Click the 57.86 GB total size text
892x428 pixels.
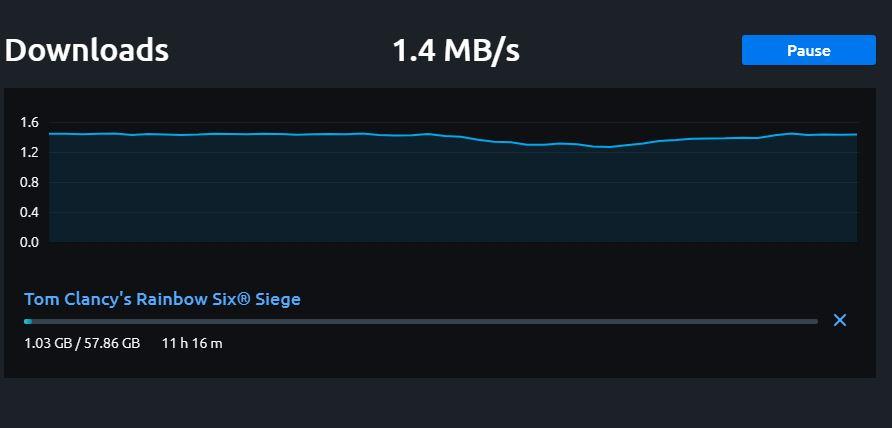[x=110, y=344]
